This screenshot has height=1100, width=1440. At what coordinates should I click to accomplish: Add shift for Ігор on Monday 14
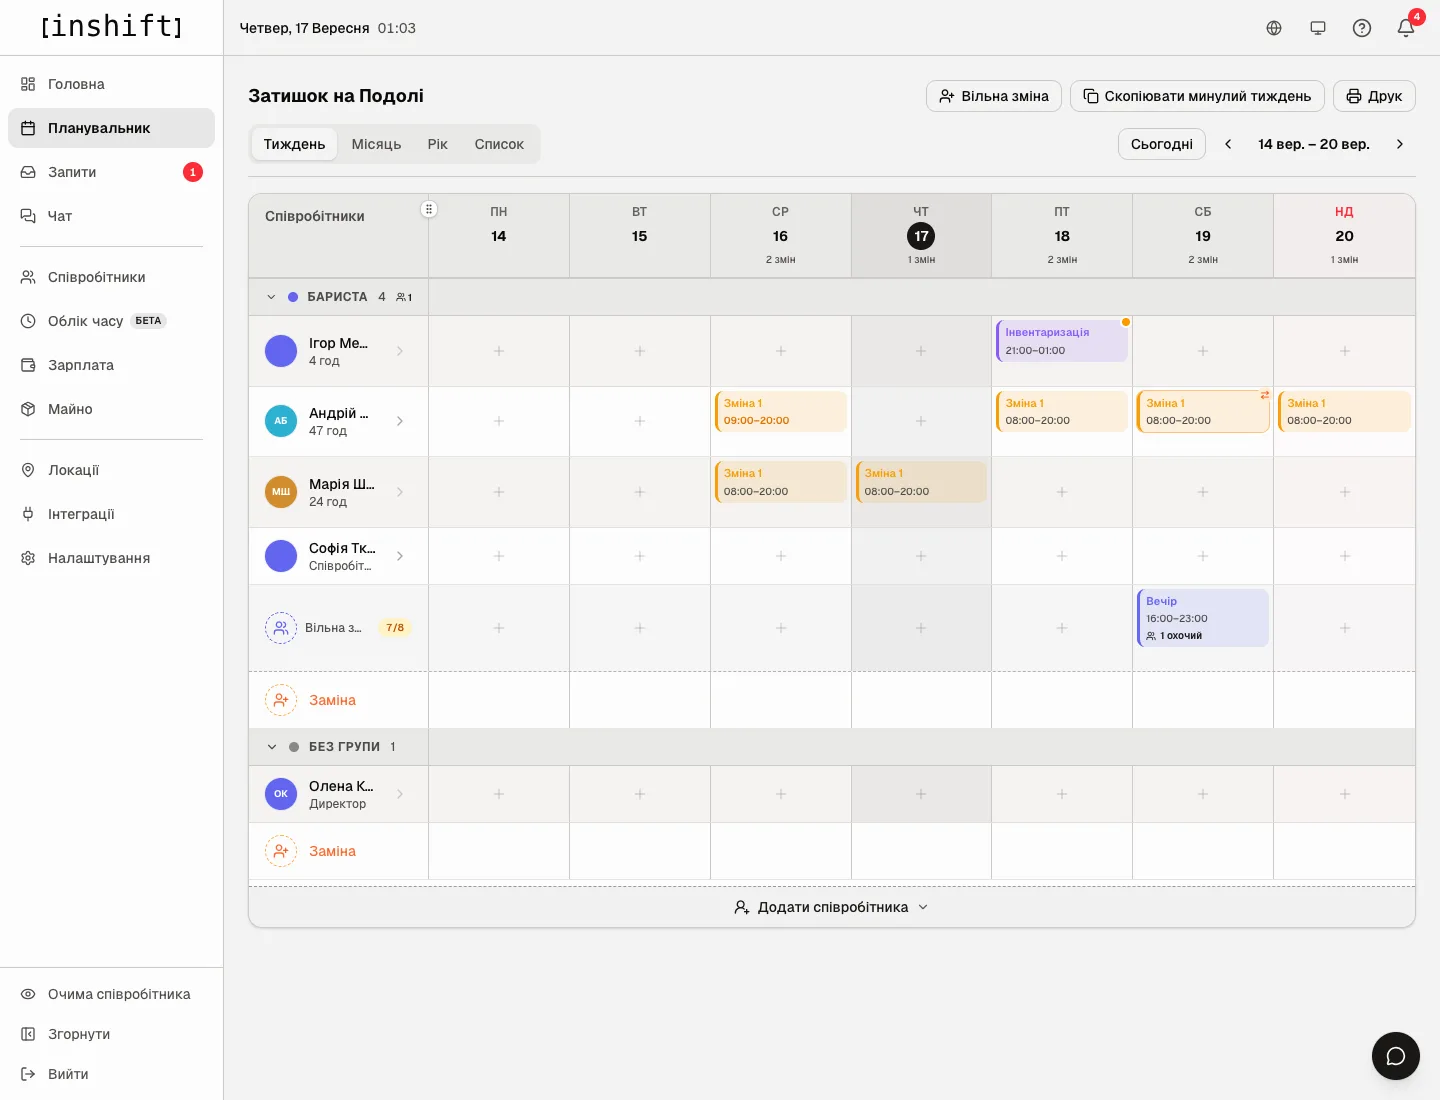coord(499,351)
